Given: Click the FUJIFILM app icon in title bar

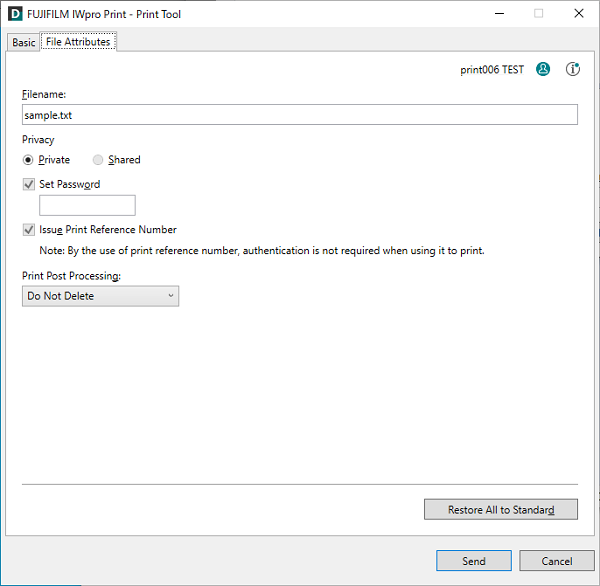Looking at the screenshot, I should click(x=15, y=14).
